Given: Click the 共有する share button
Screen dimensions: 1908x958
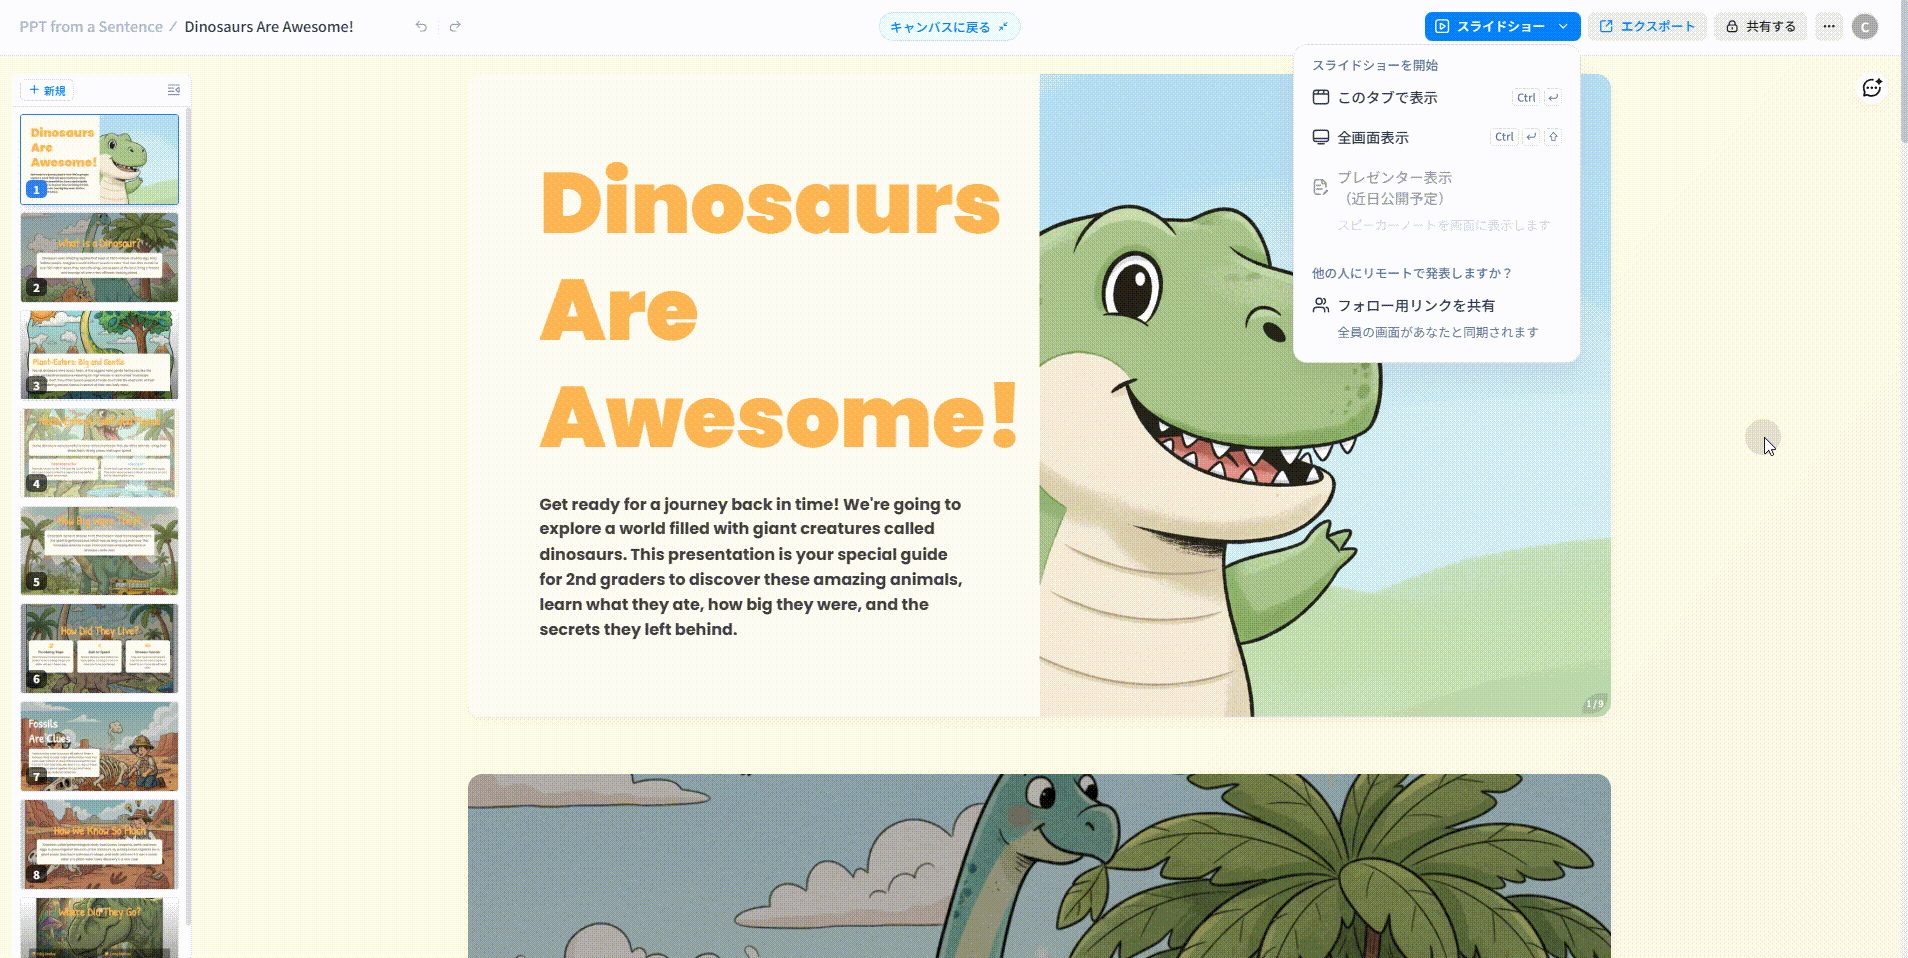Looking at the screenshot, I should [1760, 27].
